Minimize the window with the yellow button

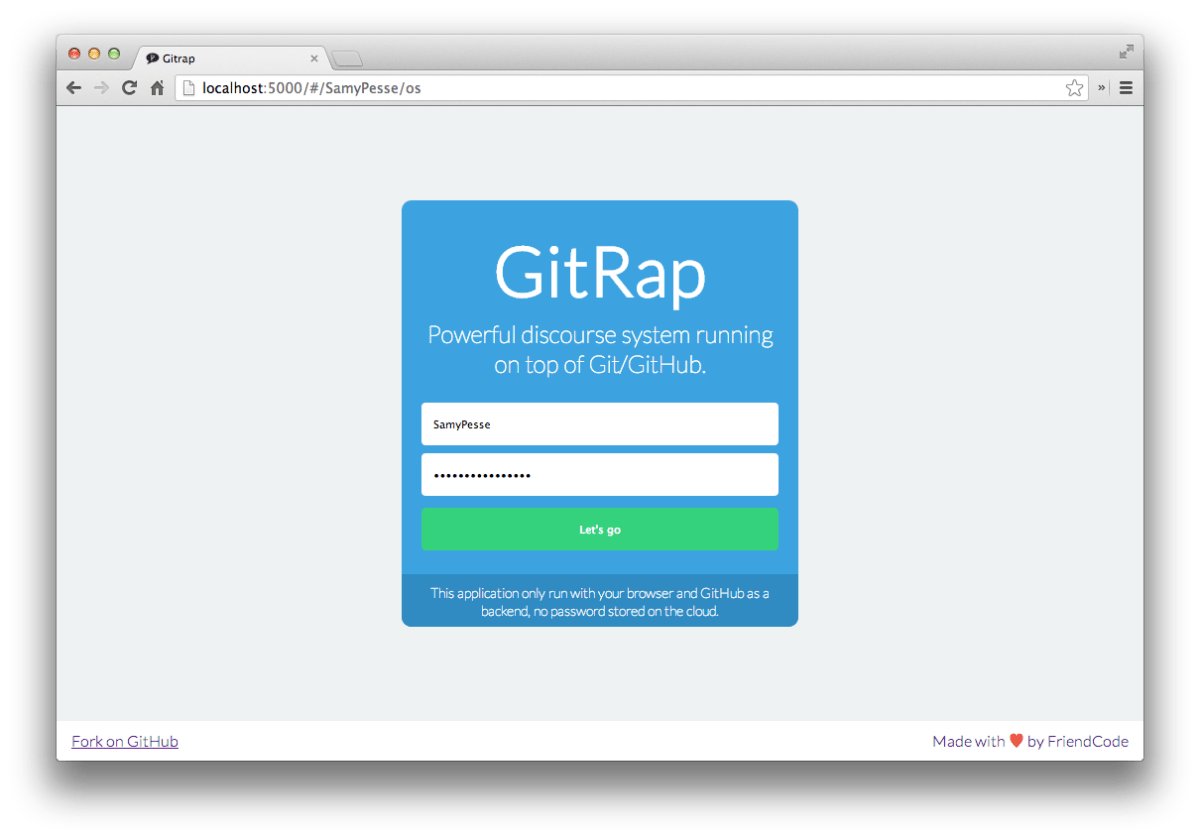[94, 54]
